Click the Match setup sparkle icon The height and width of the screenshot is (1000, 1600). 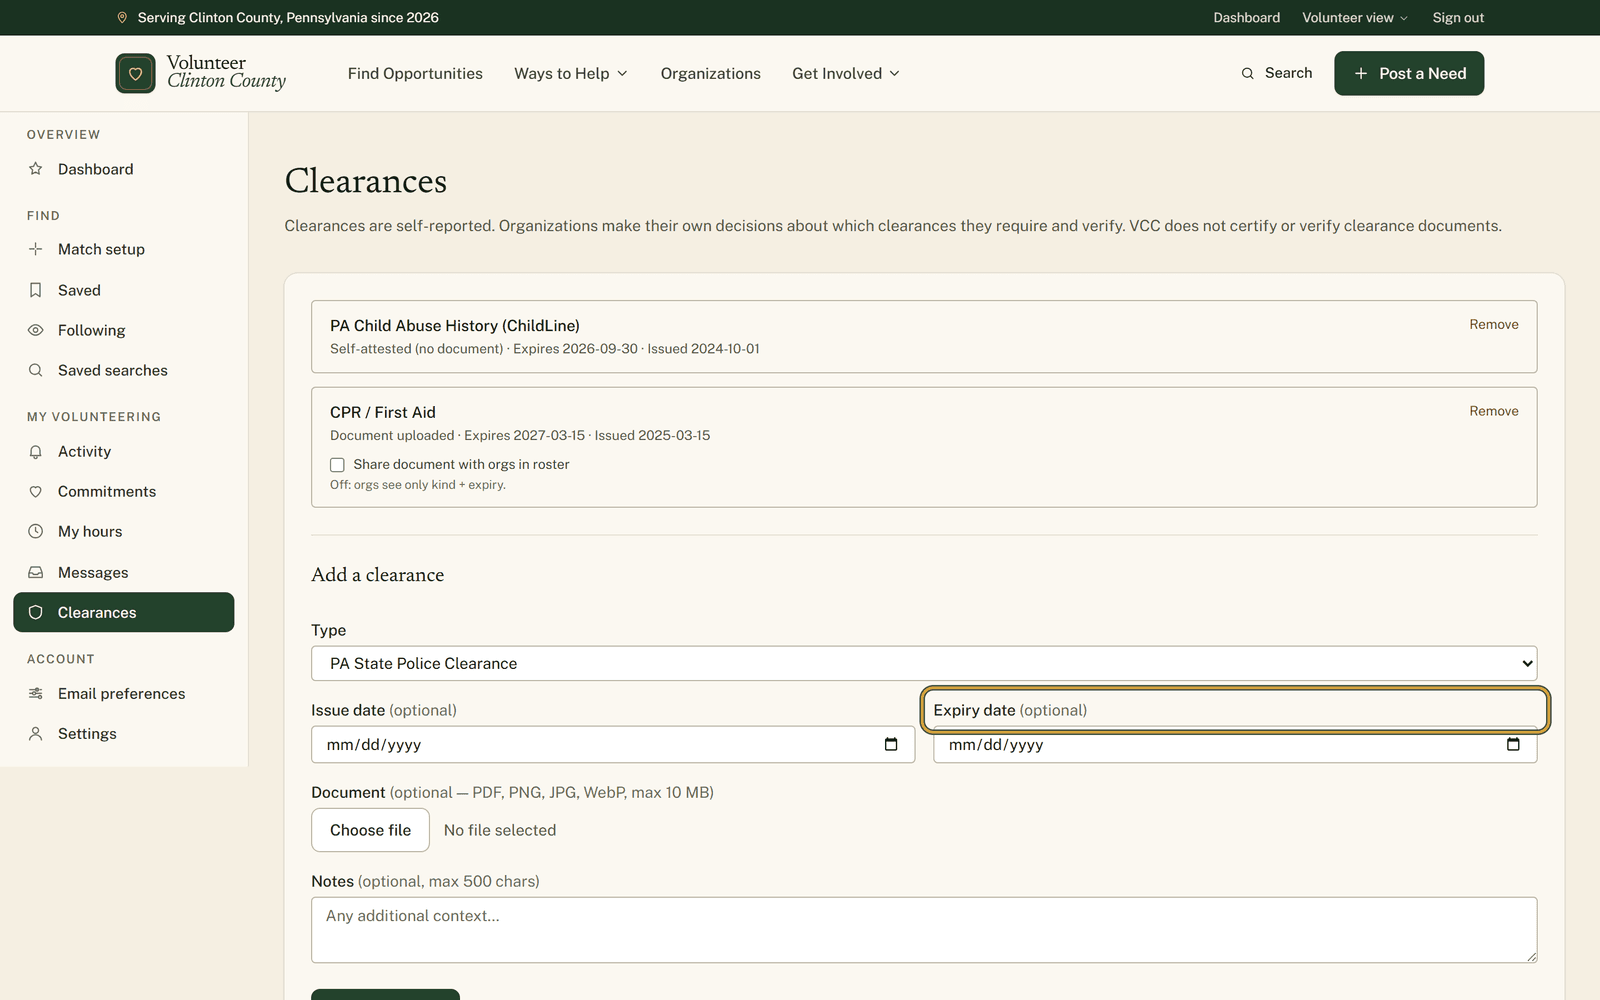[36, 249]
